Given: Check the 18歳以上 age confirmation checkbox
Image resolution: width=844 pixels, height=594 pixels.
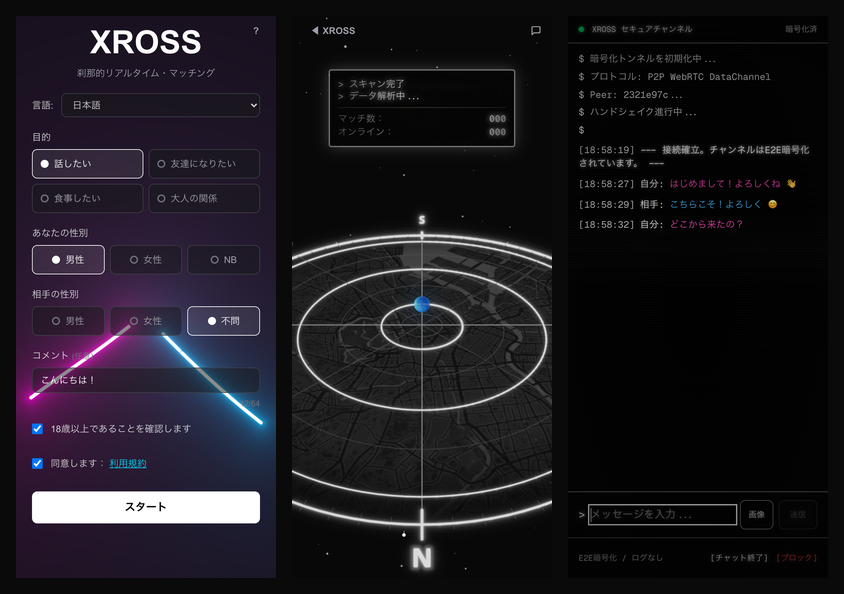Looking at the screenshot, I should pyautogui.click(x=37, y=428).
